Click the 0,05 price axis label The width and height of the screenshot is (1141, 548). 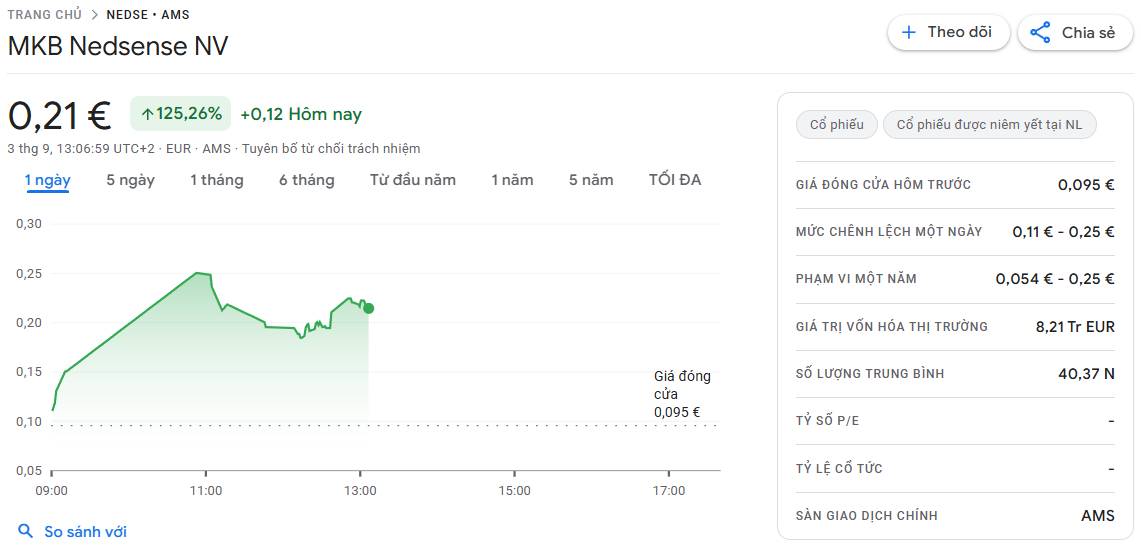click(29, 472)
